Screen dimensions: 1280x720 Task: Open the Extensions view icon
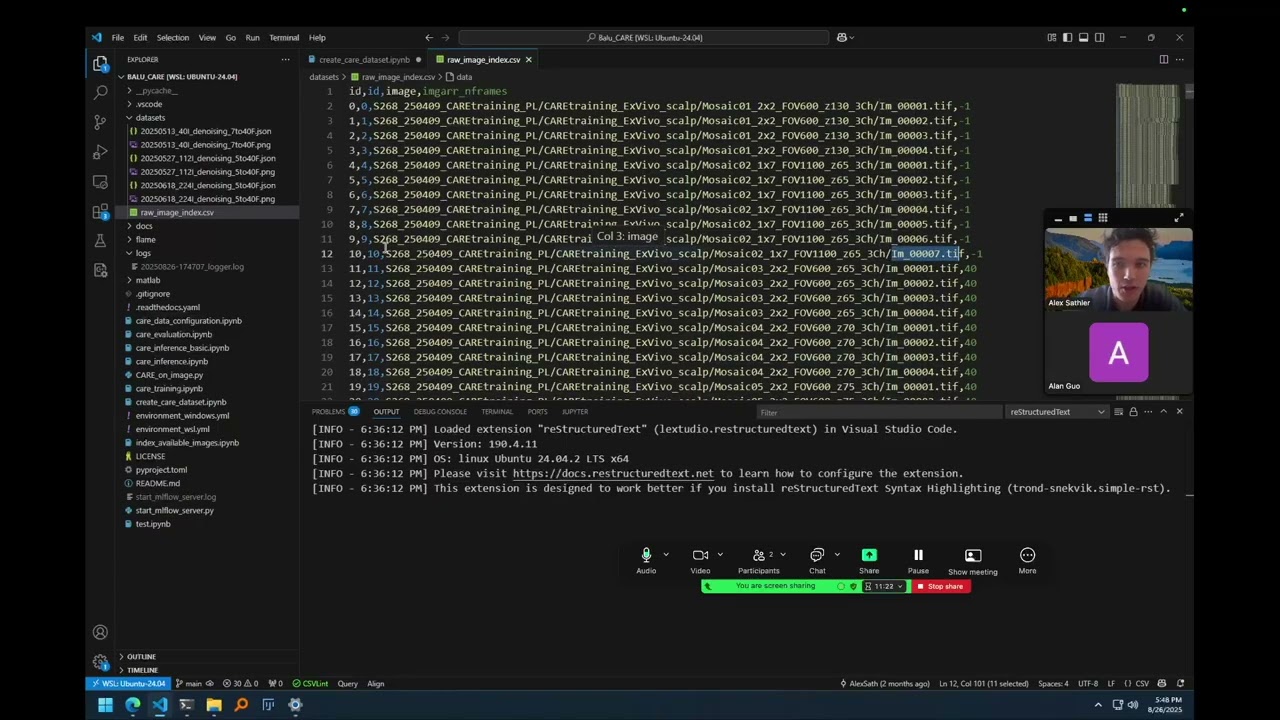100,212
